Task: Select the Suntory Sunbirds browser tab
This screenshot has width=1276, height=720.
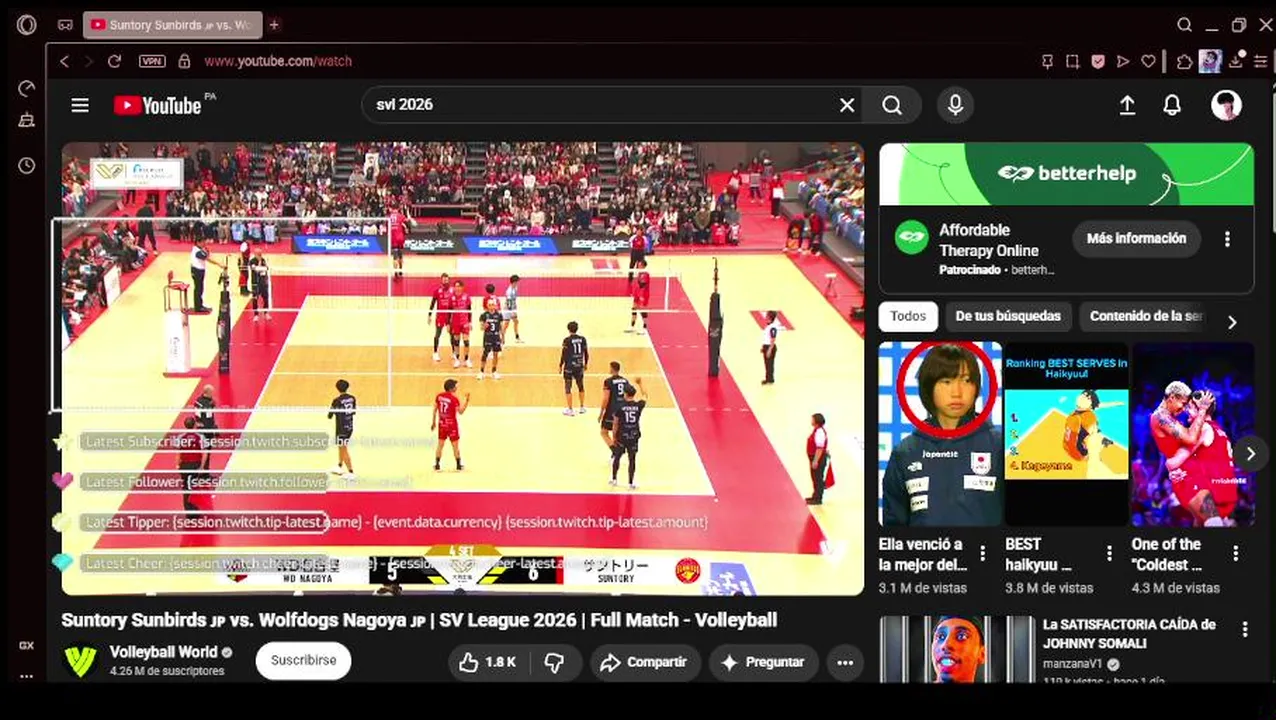Action: click(172, 25)
